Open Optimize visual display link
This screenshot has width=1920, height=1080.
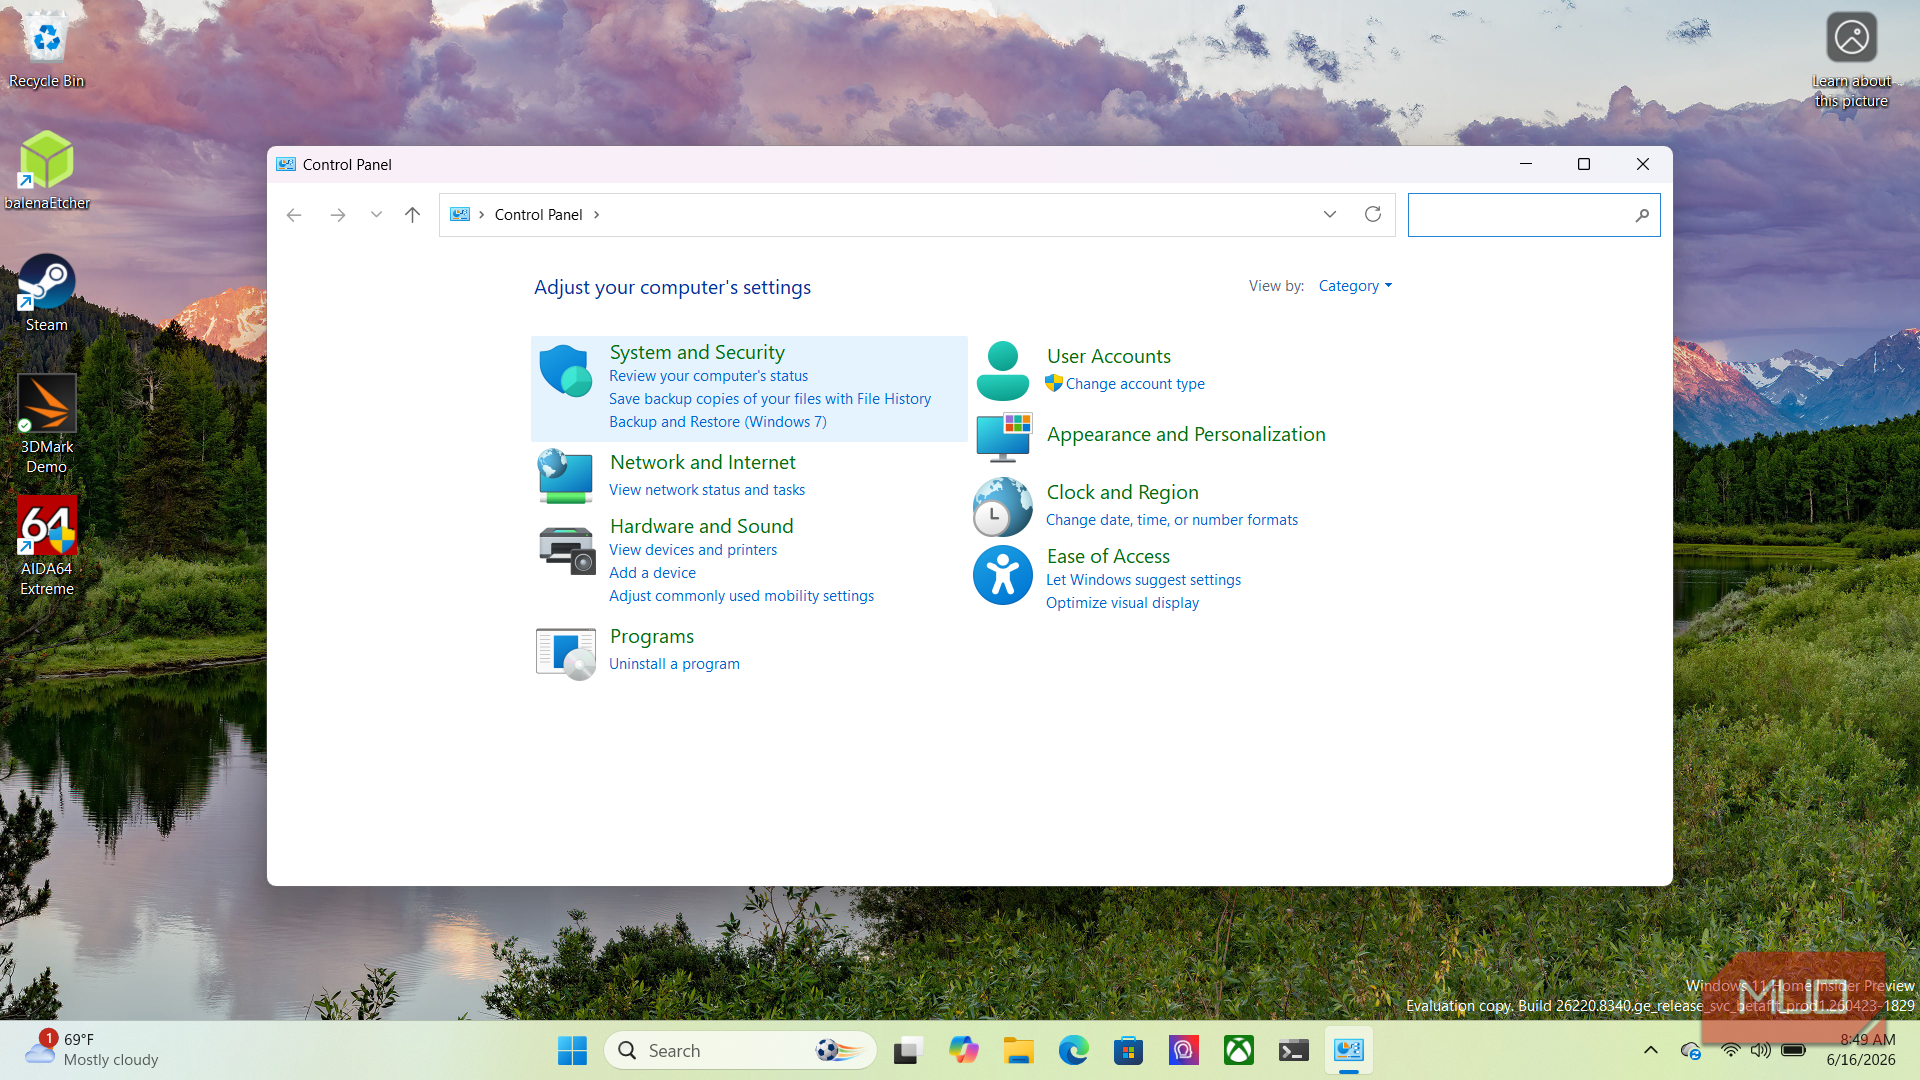[1122, 603]
